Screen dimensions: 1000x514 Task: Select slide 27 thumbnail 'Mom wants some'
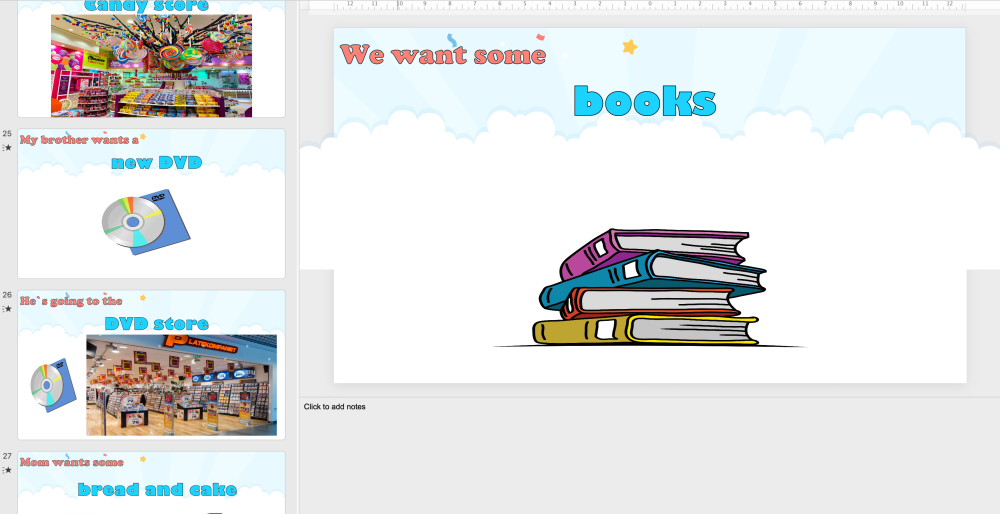pos(151,483)
